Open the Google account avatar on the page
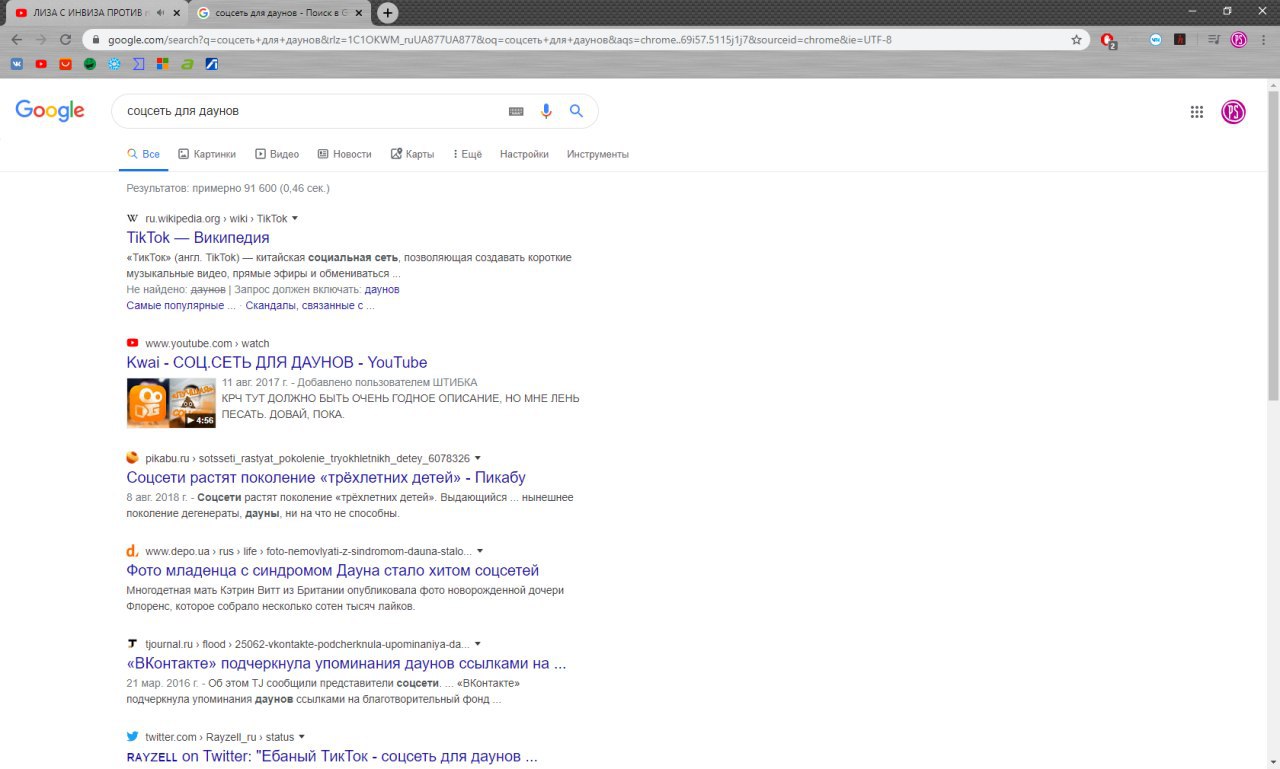 point(1234,112)
